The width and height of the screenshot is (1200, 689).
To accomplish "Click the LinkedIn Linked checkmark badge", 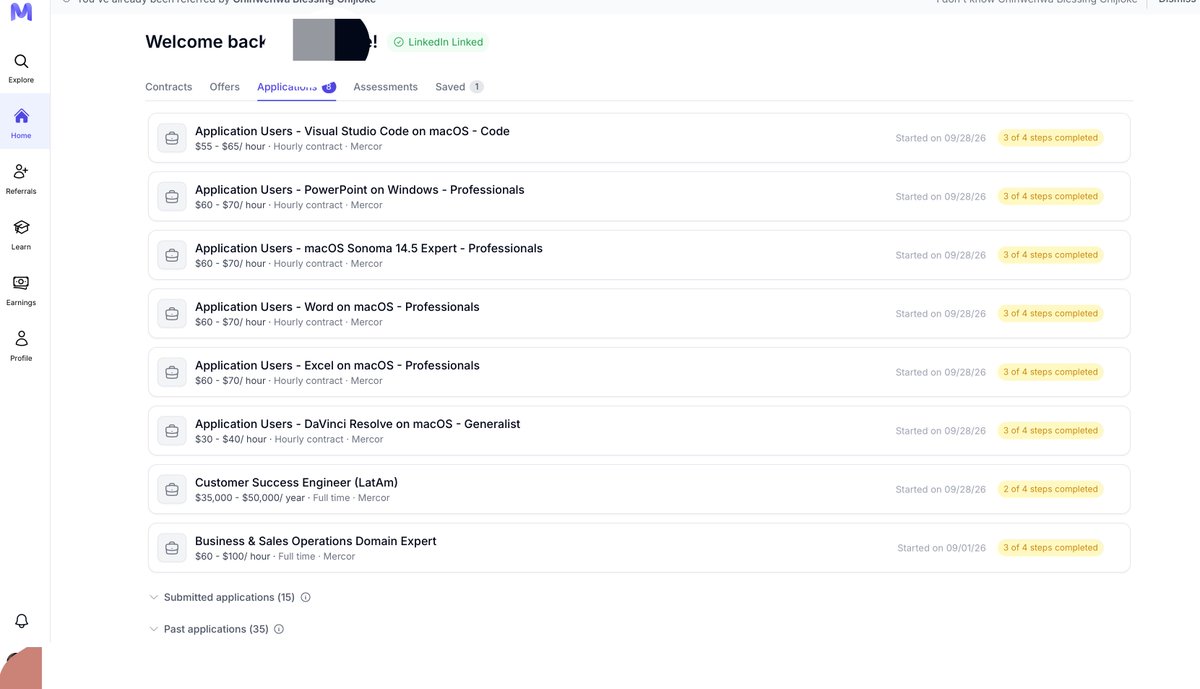I will [438, 42].
